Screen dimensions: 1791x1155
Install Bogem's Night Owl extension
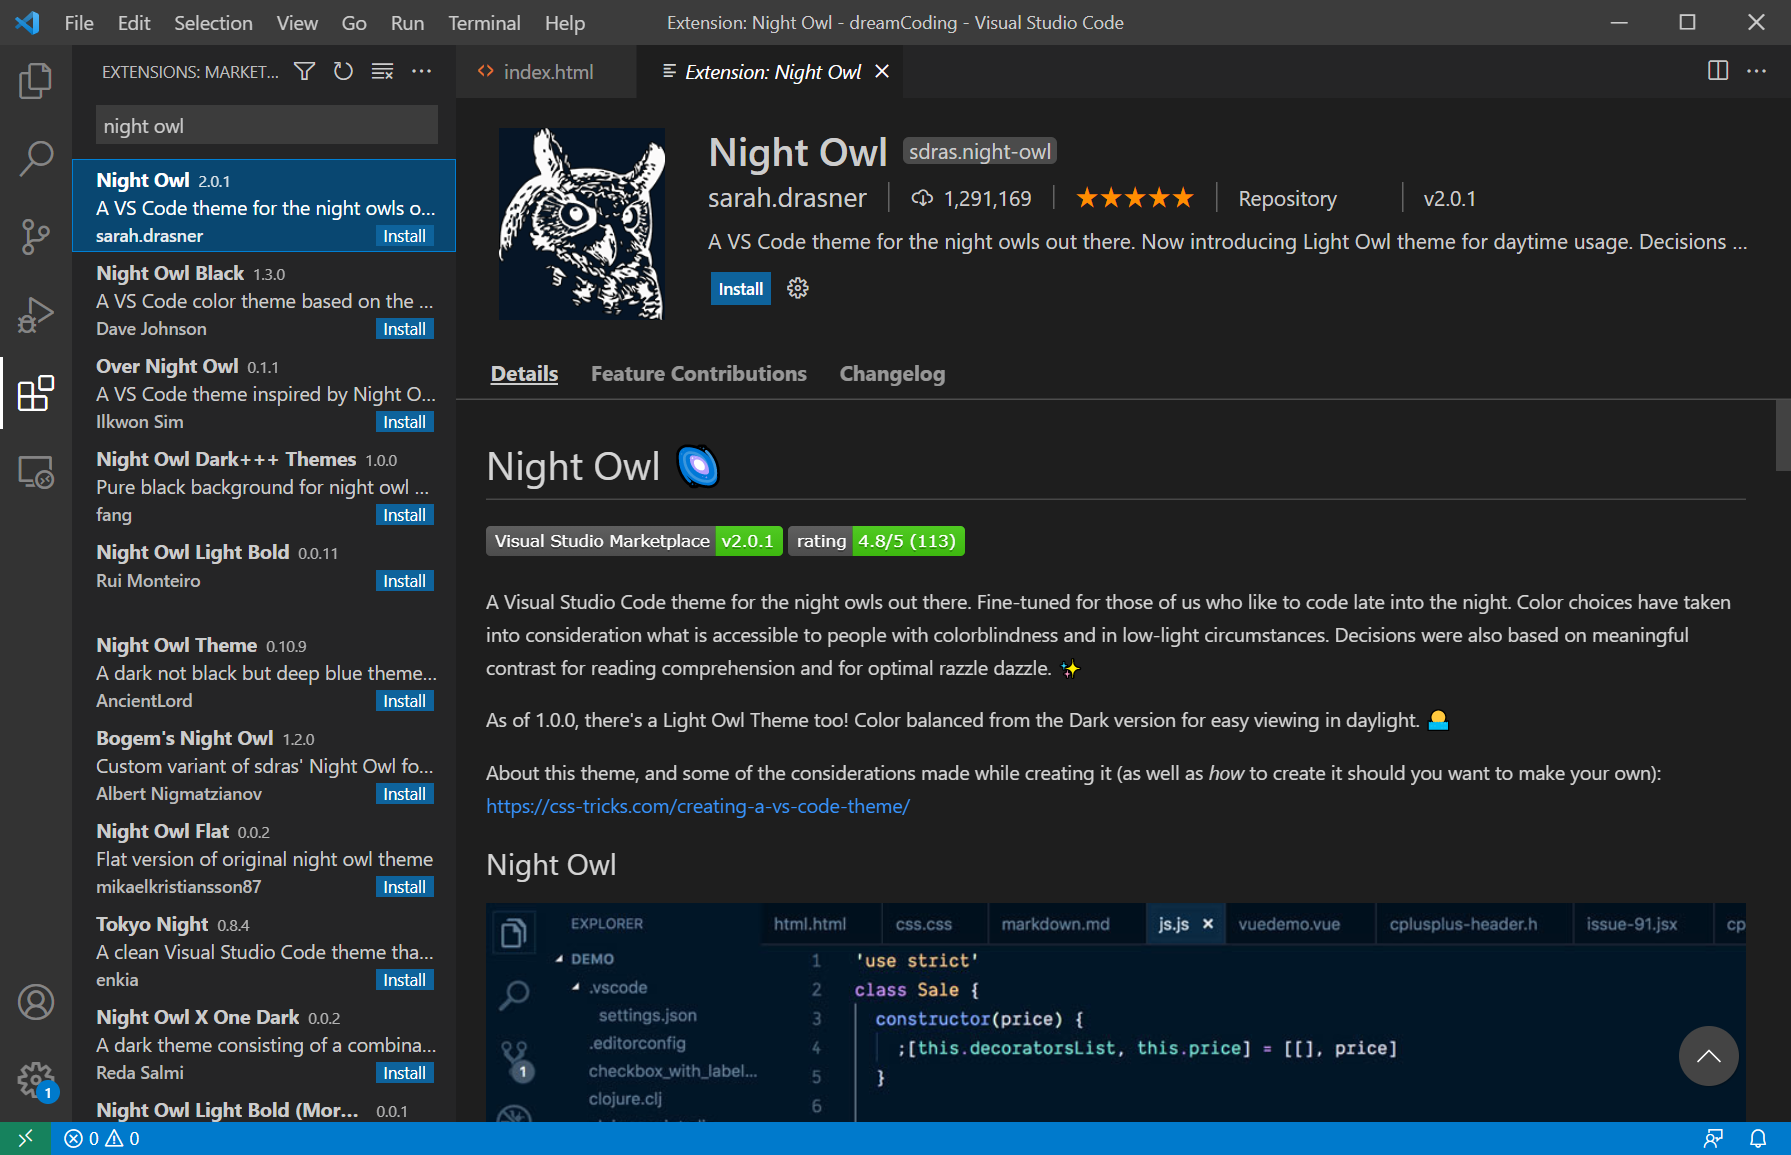(x=405, y=794)
